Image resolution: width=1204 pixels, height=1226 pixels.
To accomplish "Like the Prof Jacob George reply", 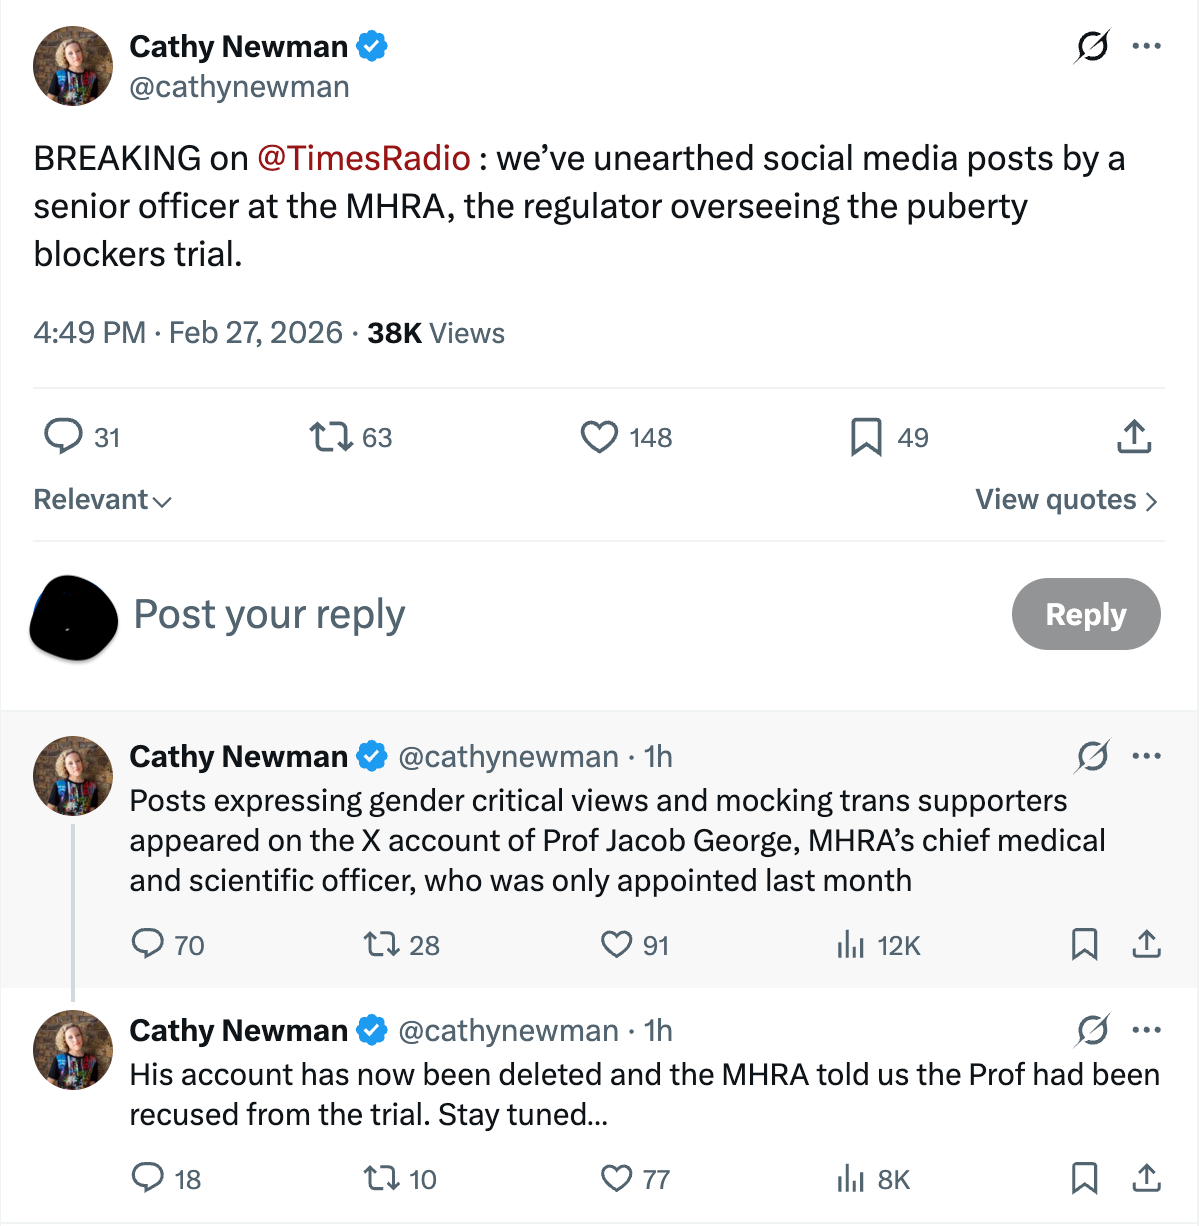I will (616, 944).
